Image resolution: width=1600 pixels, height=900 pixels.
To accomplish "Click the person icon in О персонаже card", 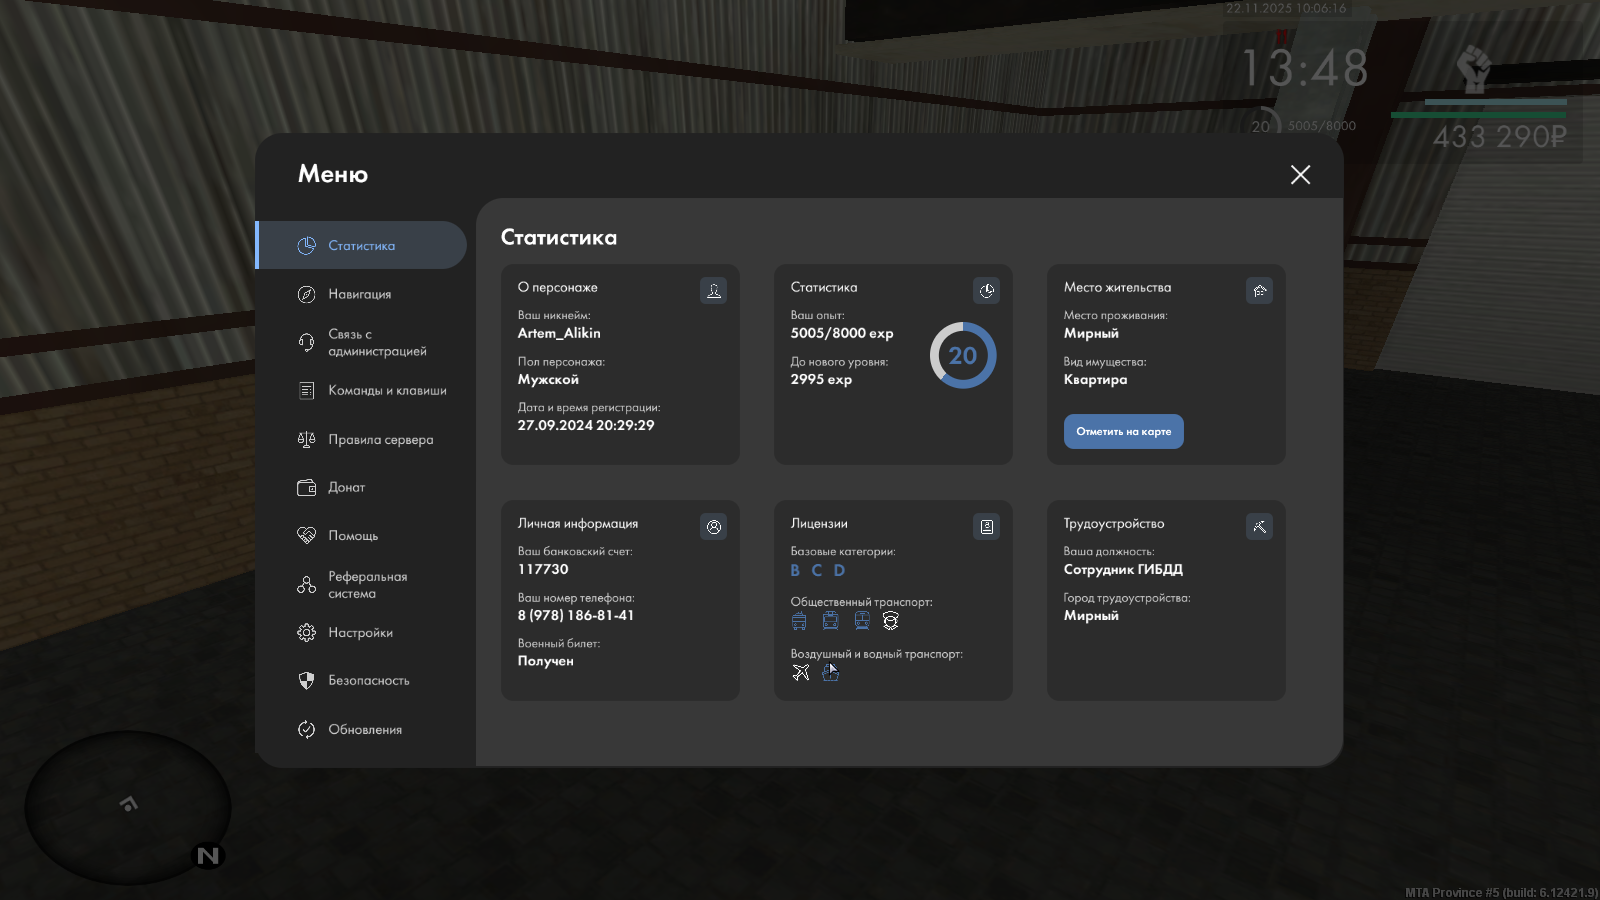I will point(713,291).
